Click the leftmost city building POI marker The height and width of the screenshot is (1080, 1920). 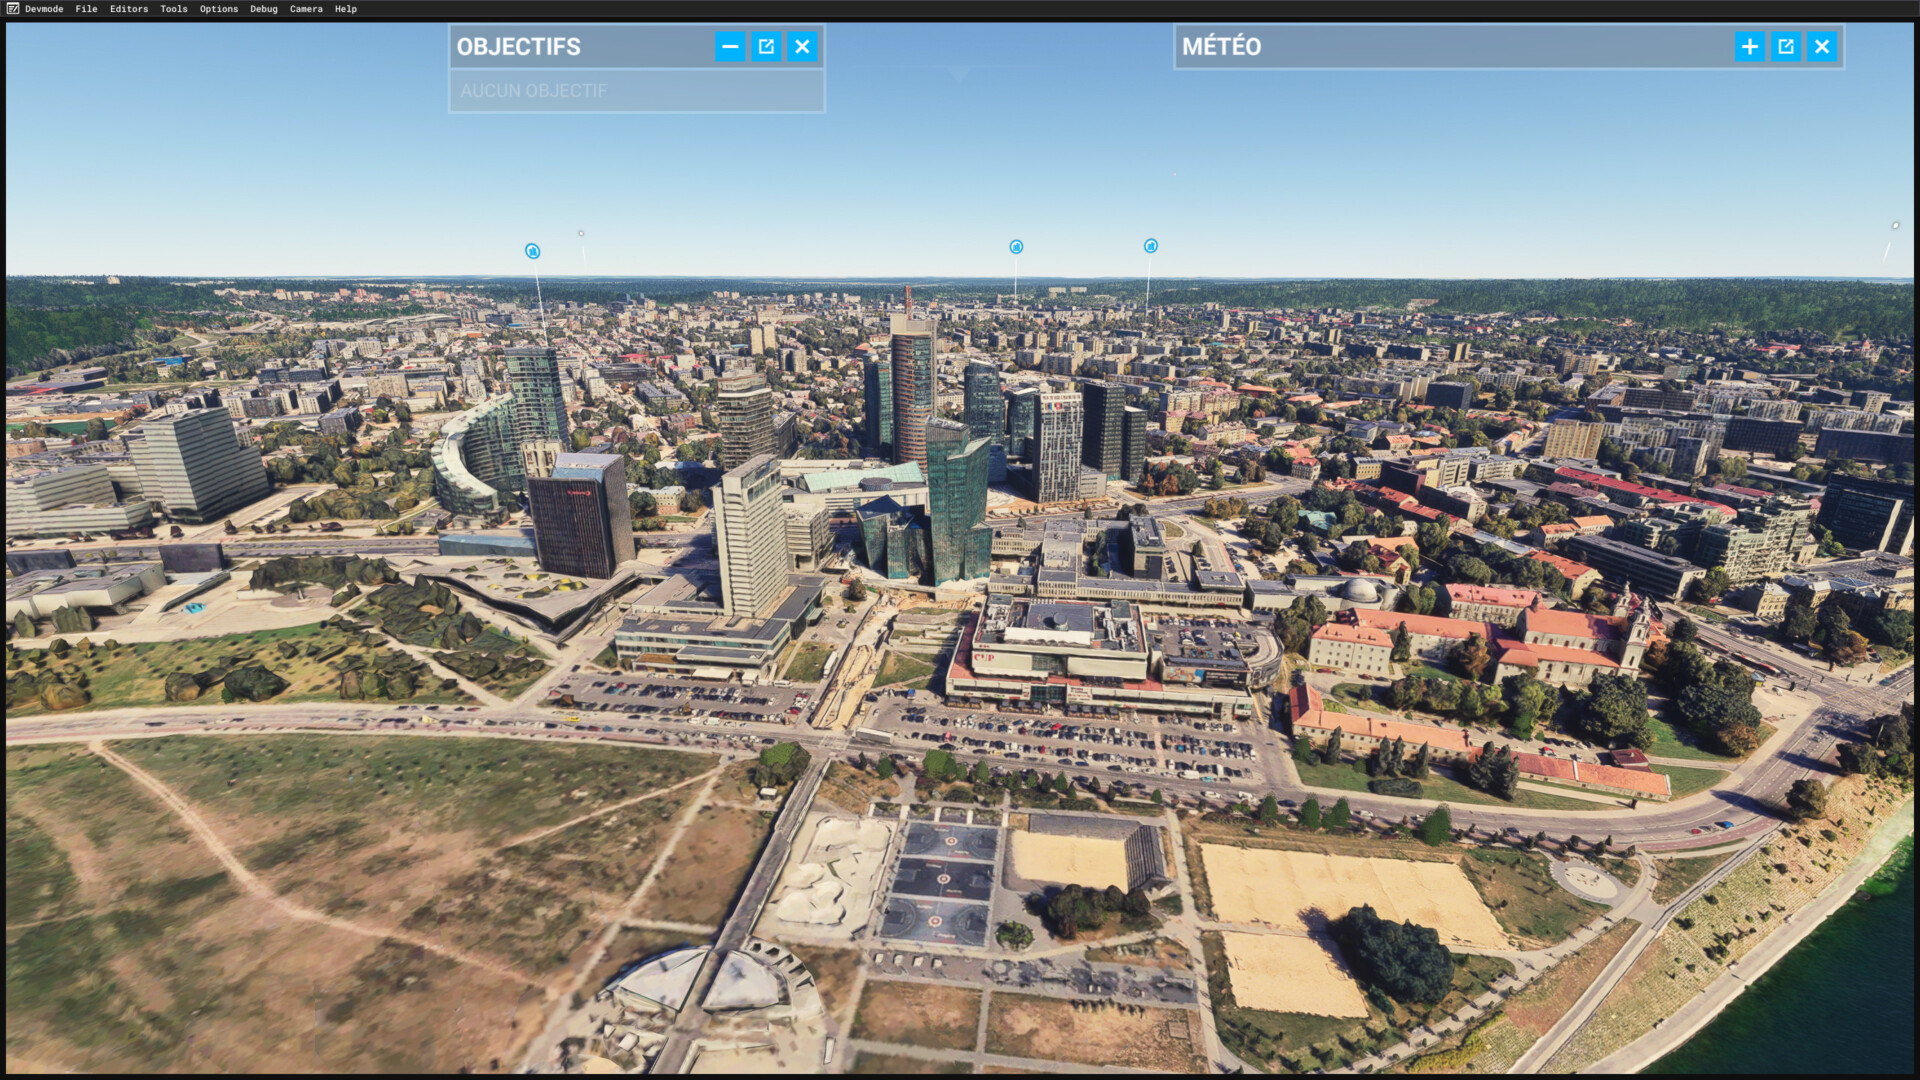pos(532,251)
